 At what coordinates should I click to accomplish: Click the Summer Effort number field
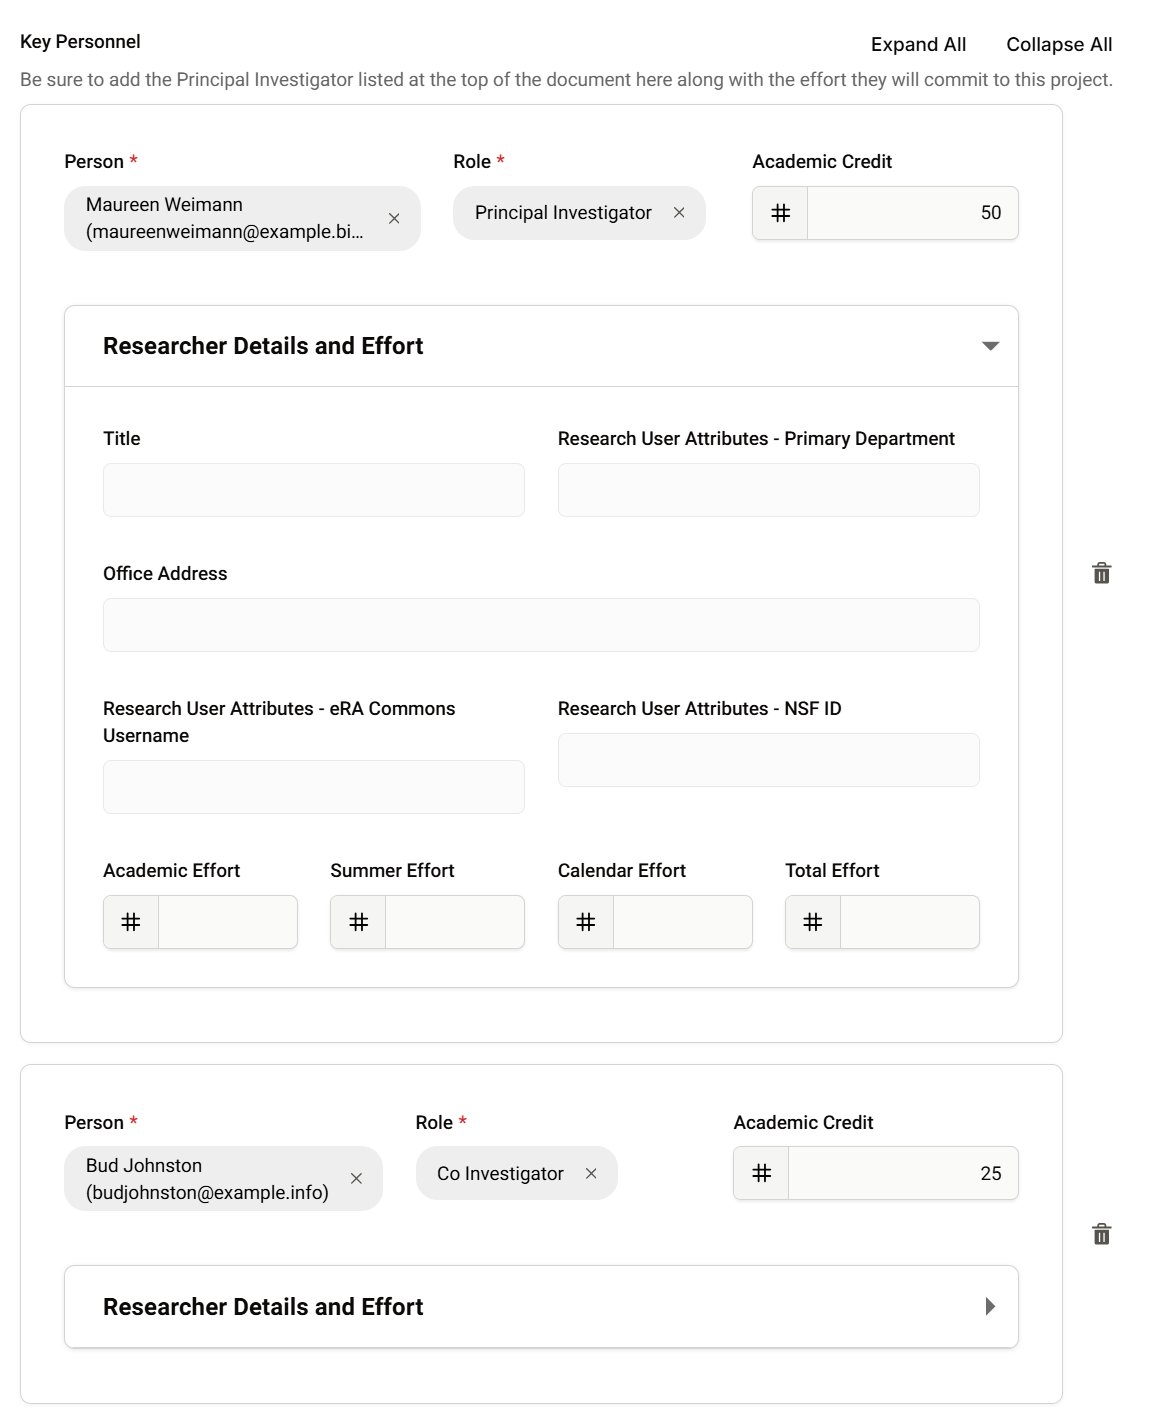click(454, 922)
